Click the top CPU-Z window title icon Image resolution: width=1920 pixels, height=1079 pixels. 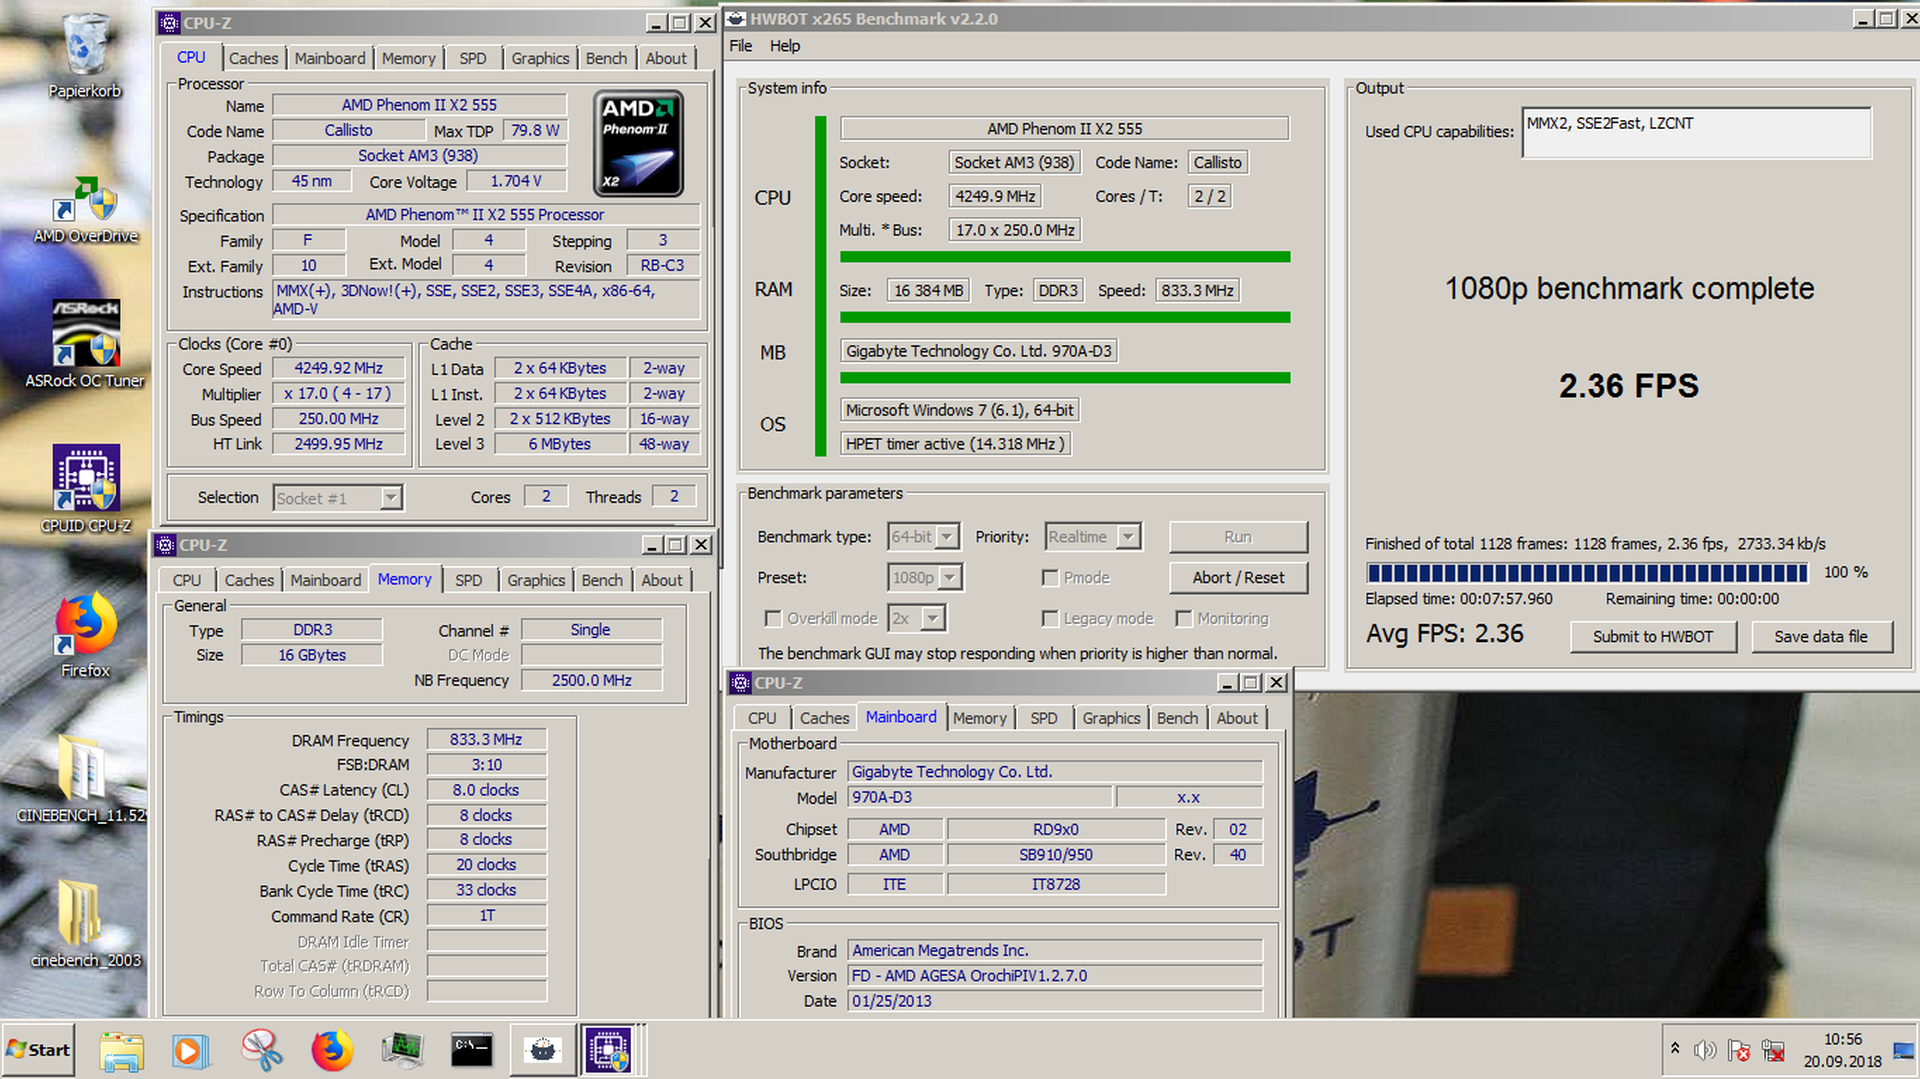pos(170,22)
